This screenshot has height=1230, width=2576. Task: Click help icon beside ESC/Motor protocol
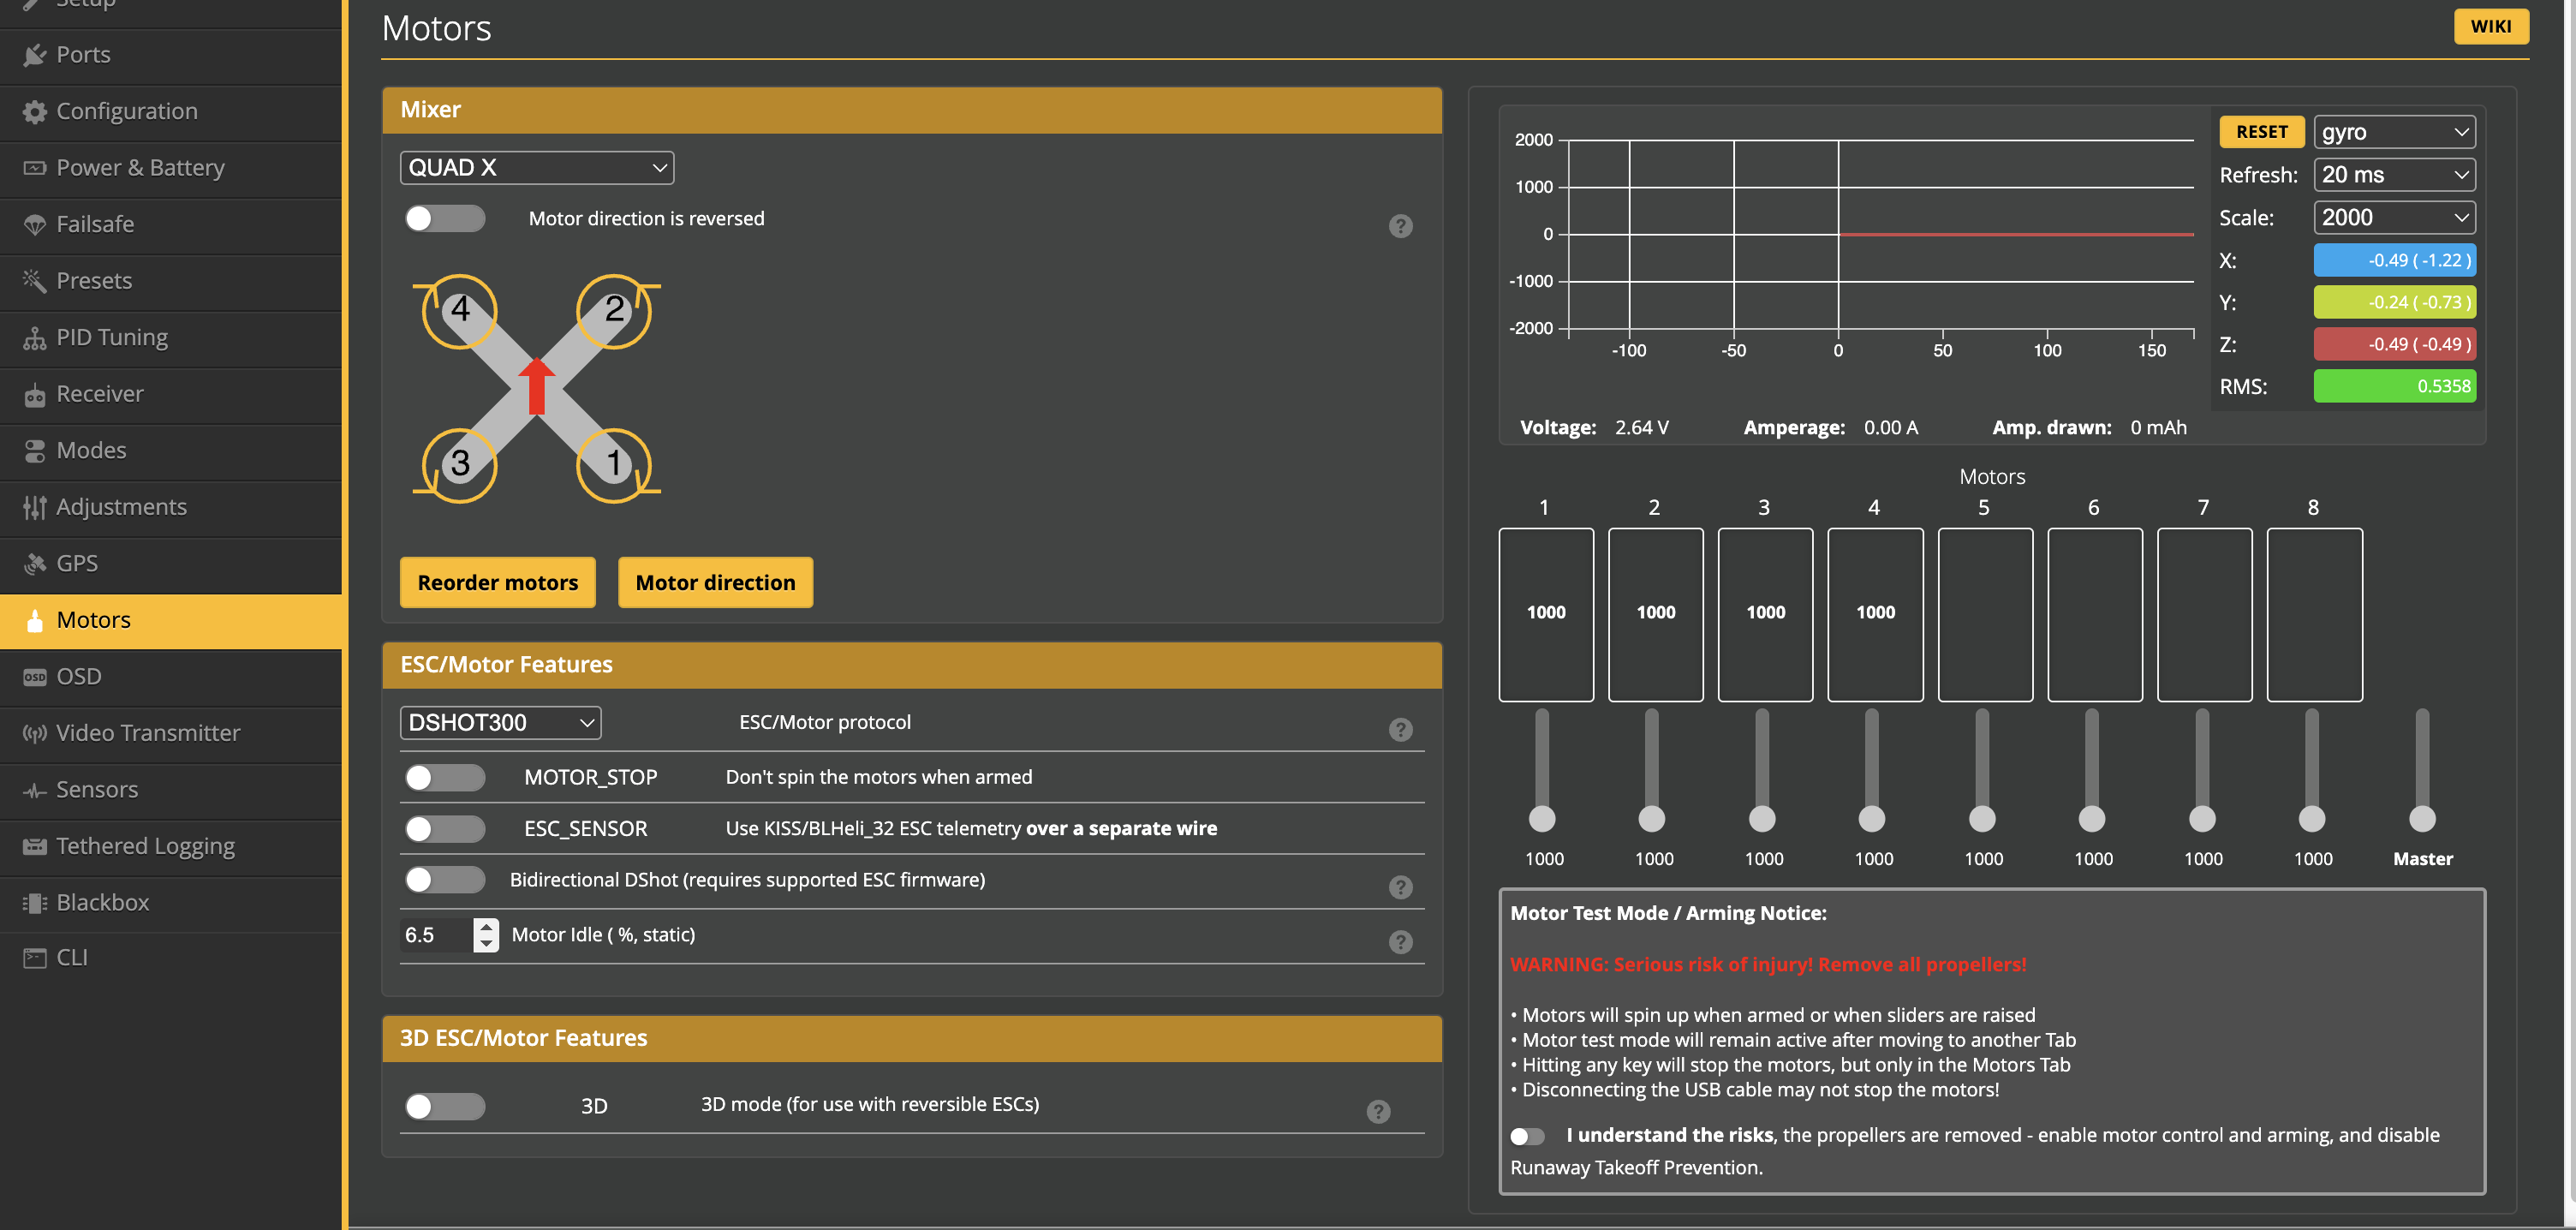click(x=1400, y=729)
